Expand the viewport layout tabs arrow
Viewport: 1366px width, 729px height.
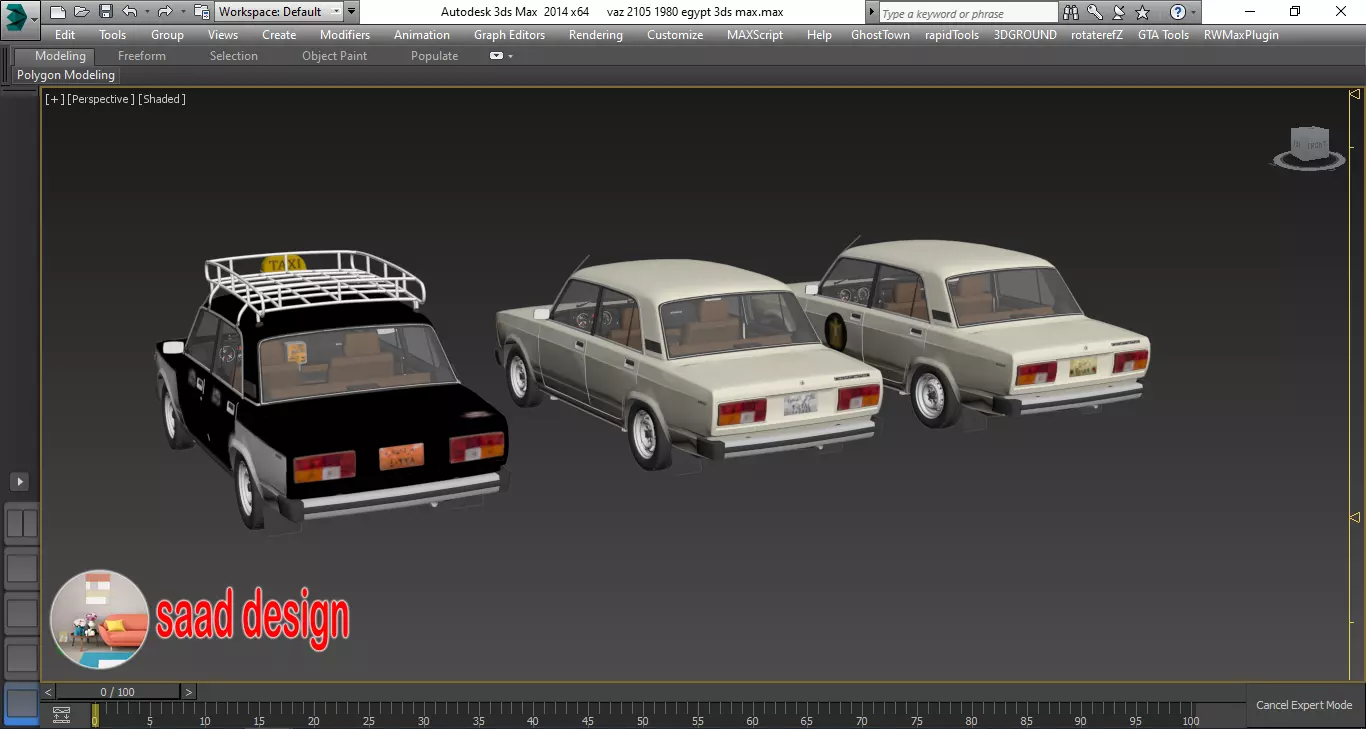pos(19,482)
